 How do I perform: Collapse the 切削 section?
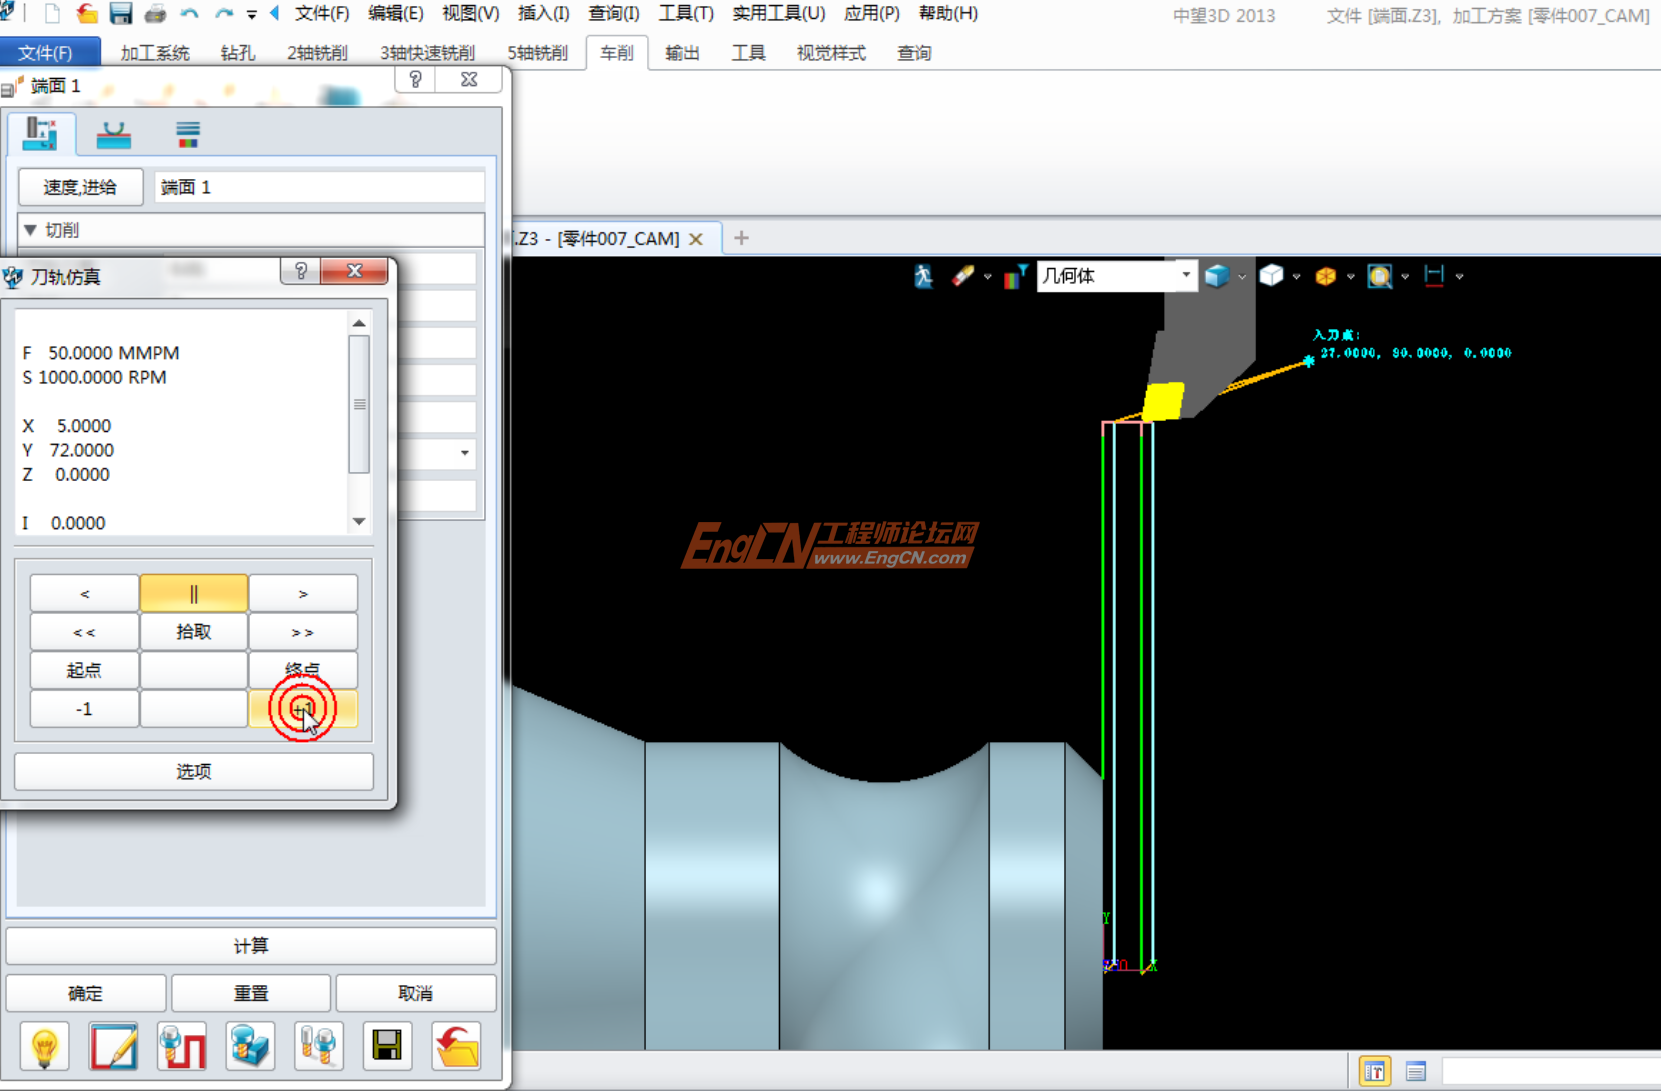click(x=30, y=230)
